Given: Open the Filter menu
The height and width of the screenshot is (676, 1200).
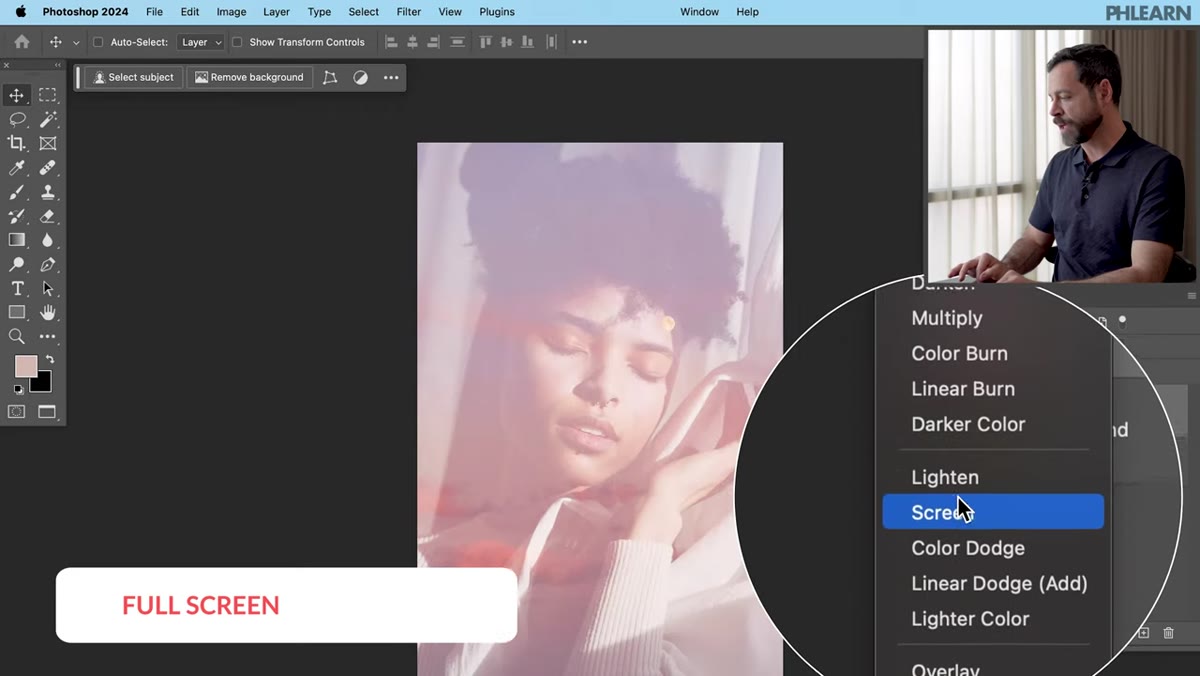Looking at the screenshot, I should click(408, 12).
